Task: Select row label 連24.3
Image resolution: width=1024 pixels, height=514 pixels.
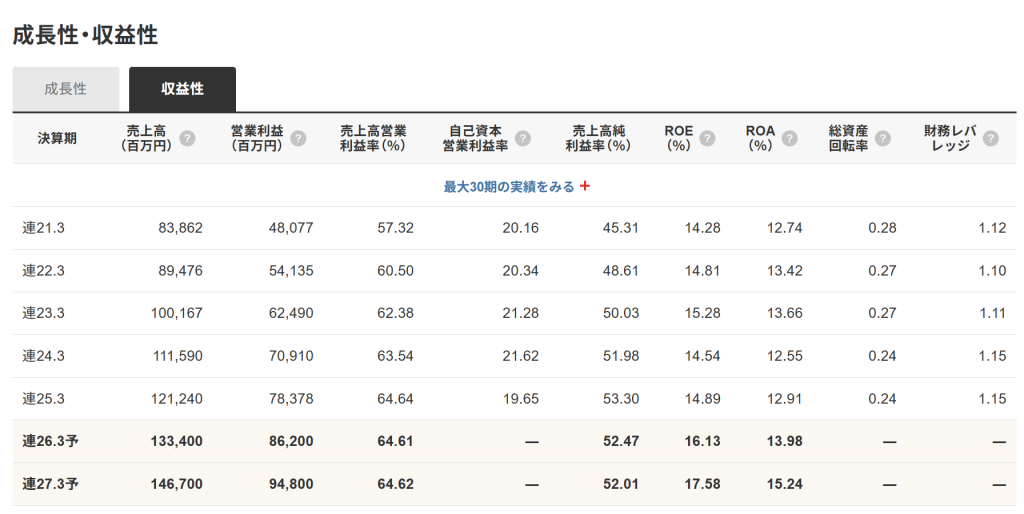Action: 44,356
